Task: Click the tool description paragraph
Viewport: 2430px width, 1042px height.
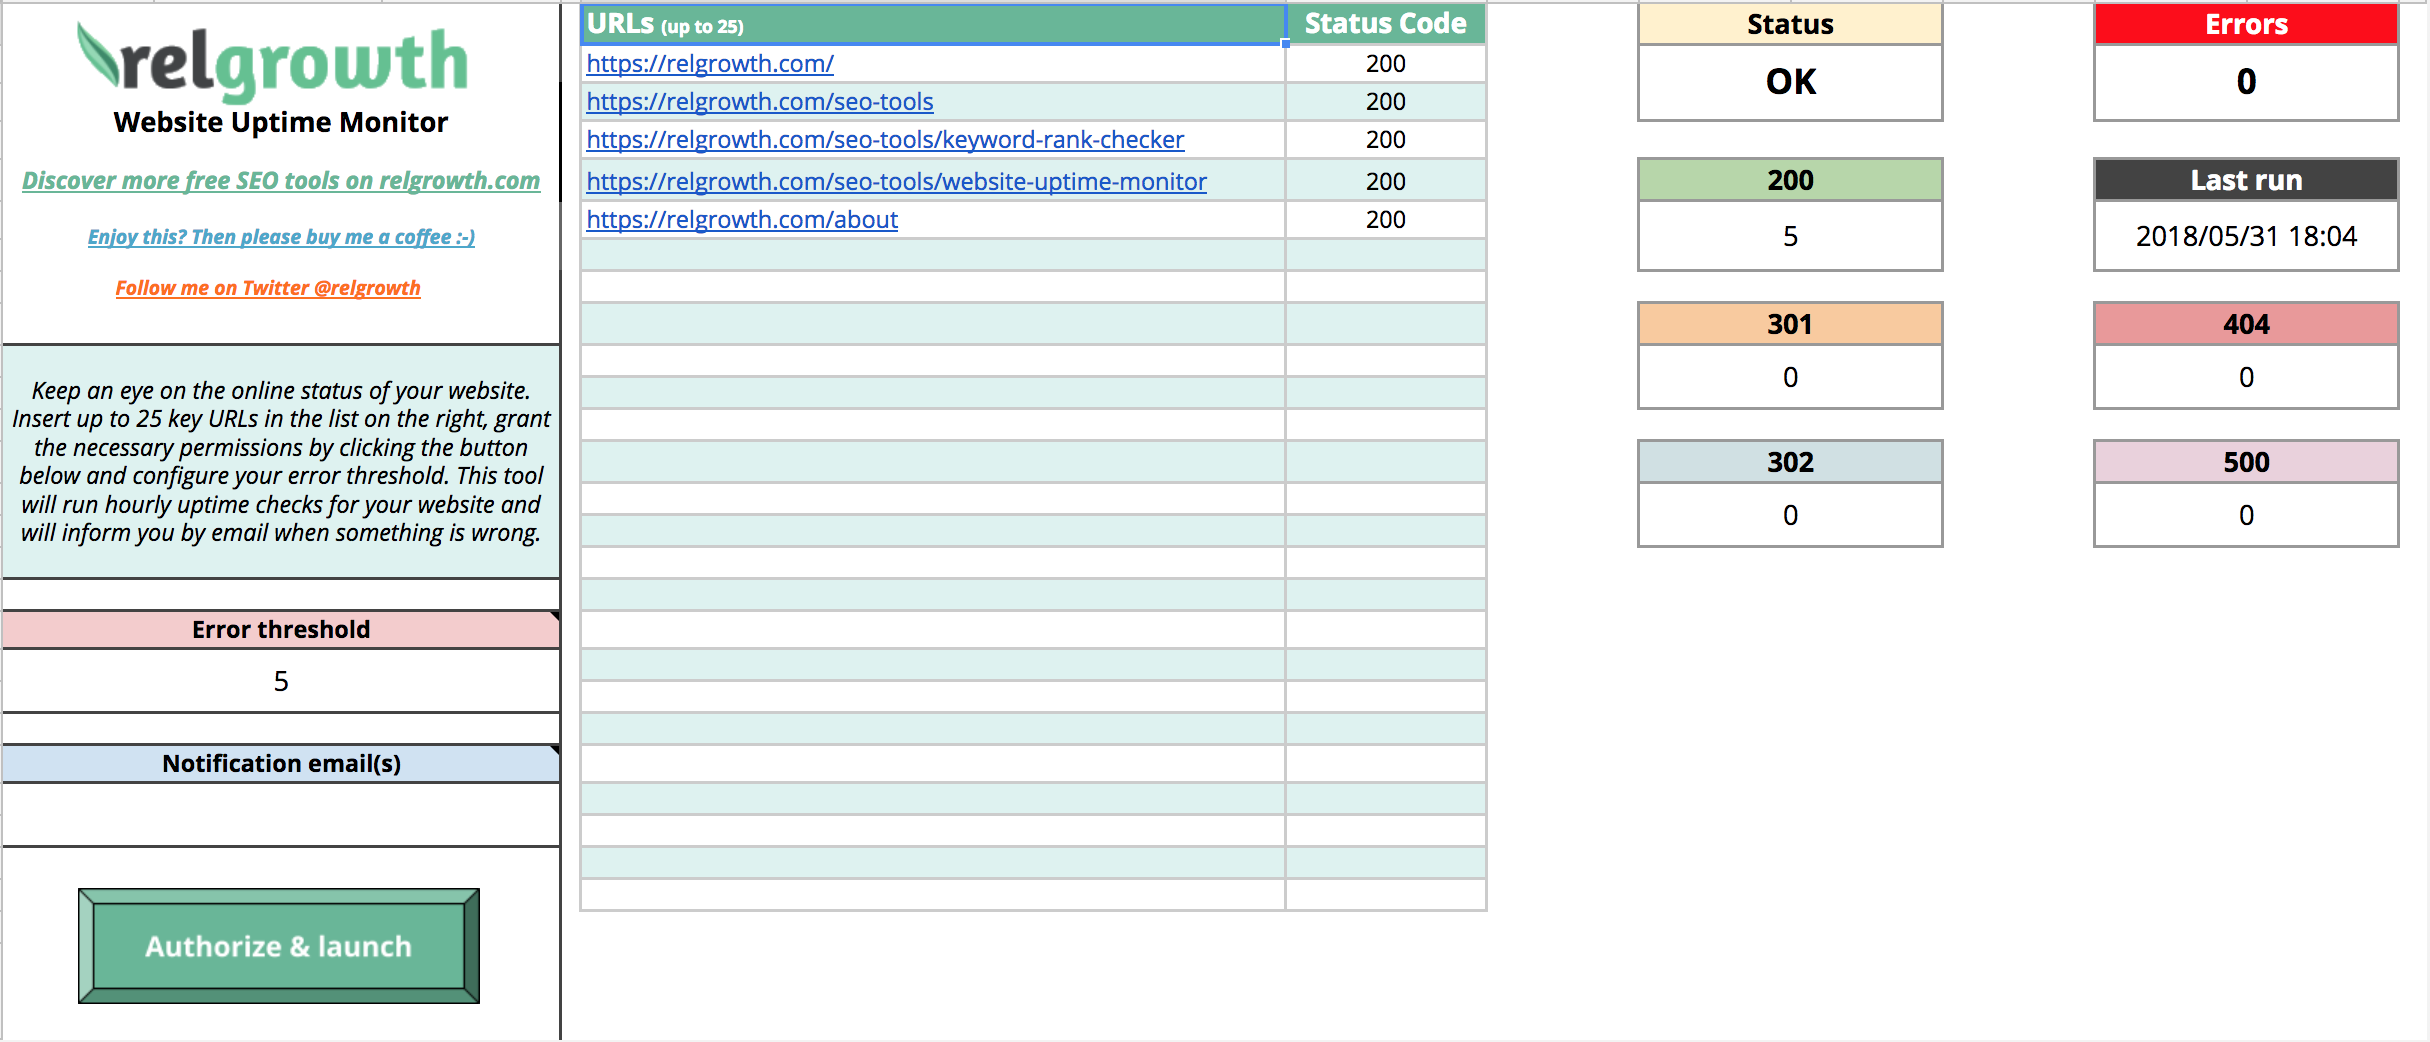Action: pos(281,461)
